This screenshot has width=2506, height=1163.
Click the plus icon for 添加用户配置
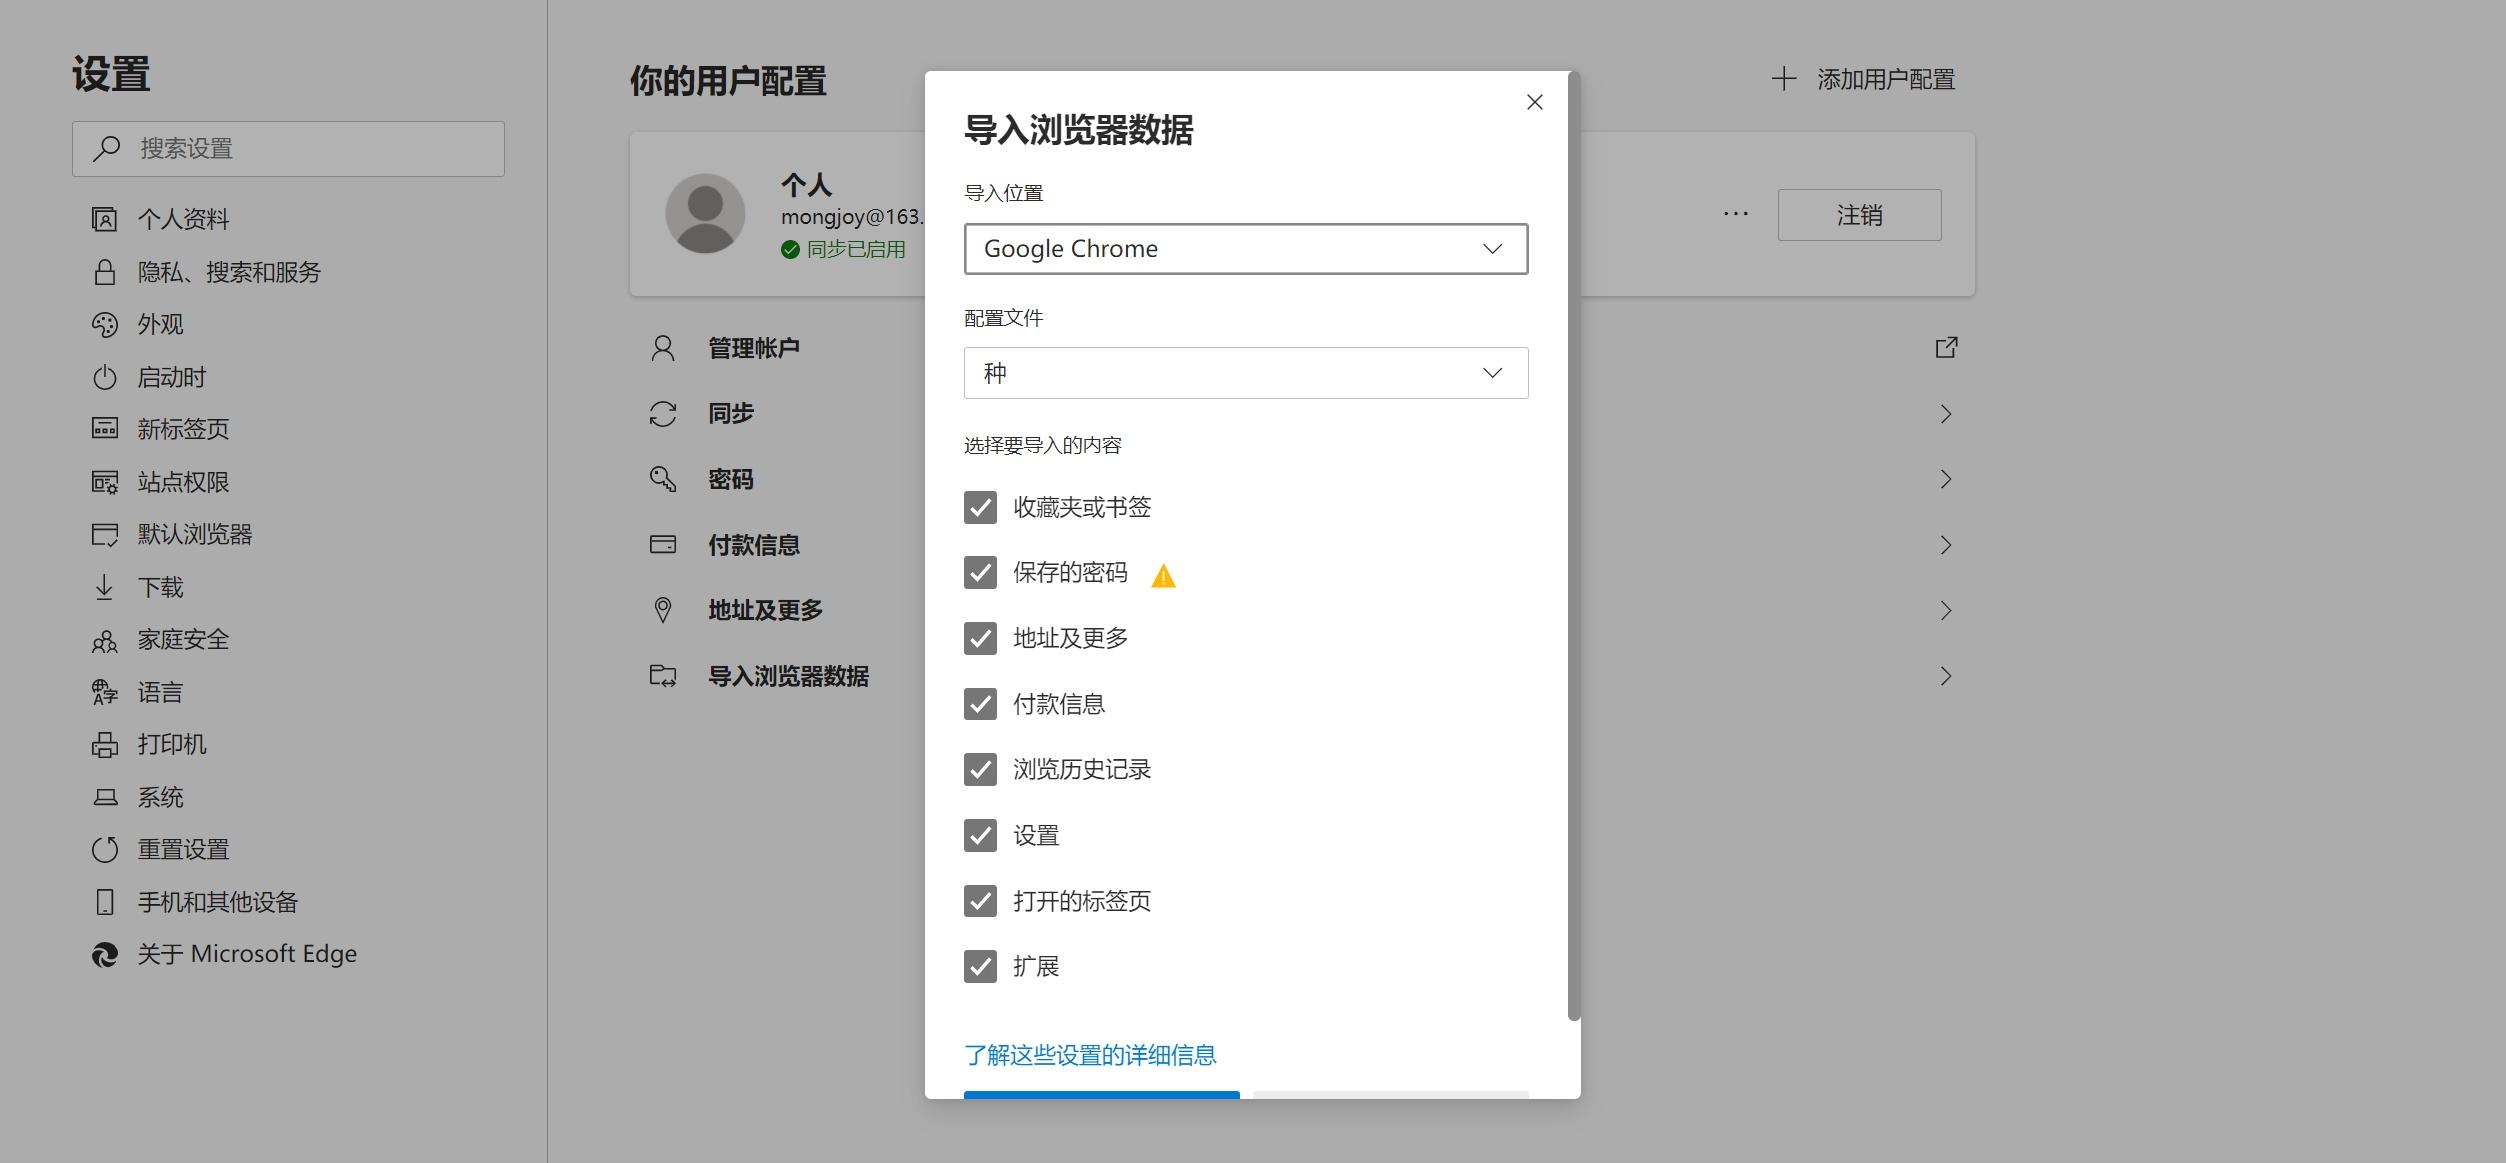[x=1784, y=79]
